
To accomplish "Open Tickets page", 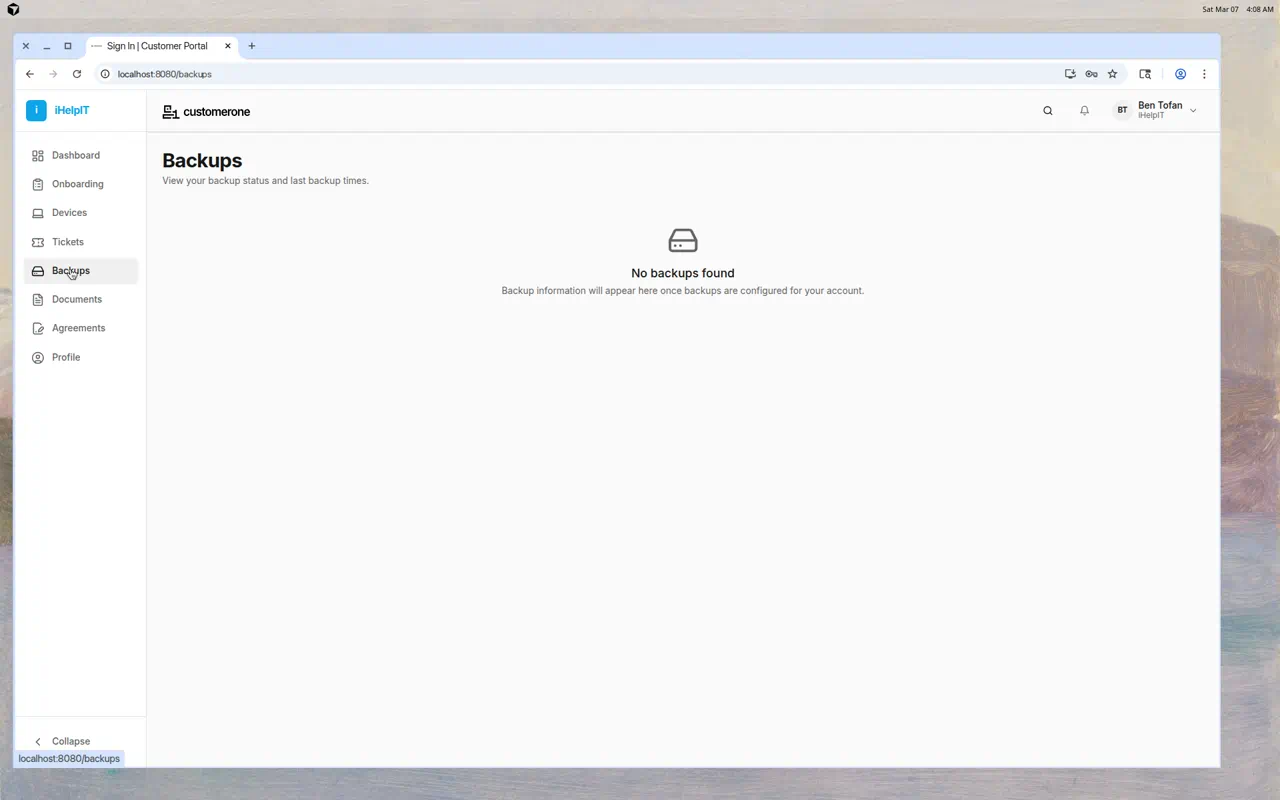I will tap(68, 242).
